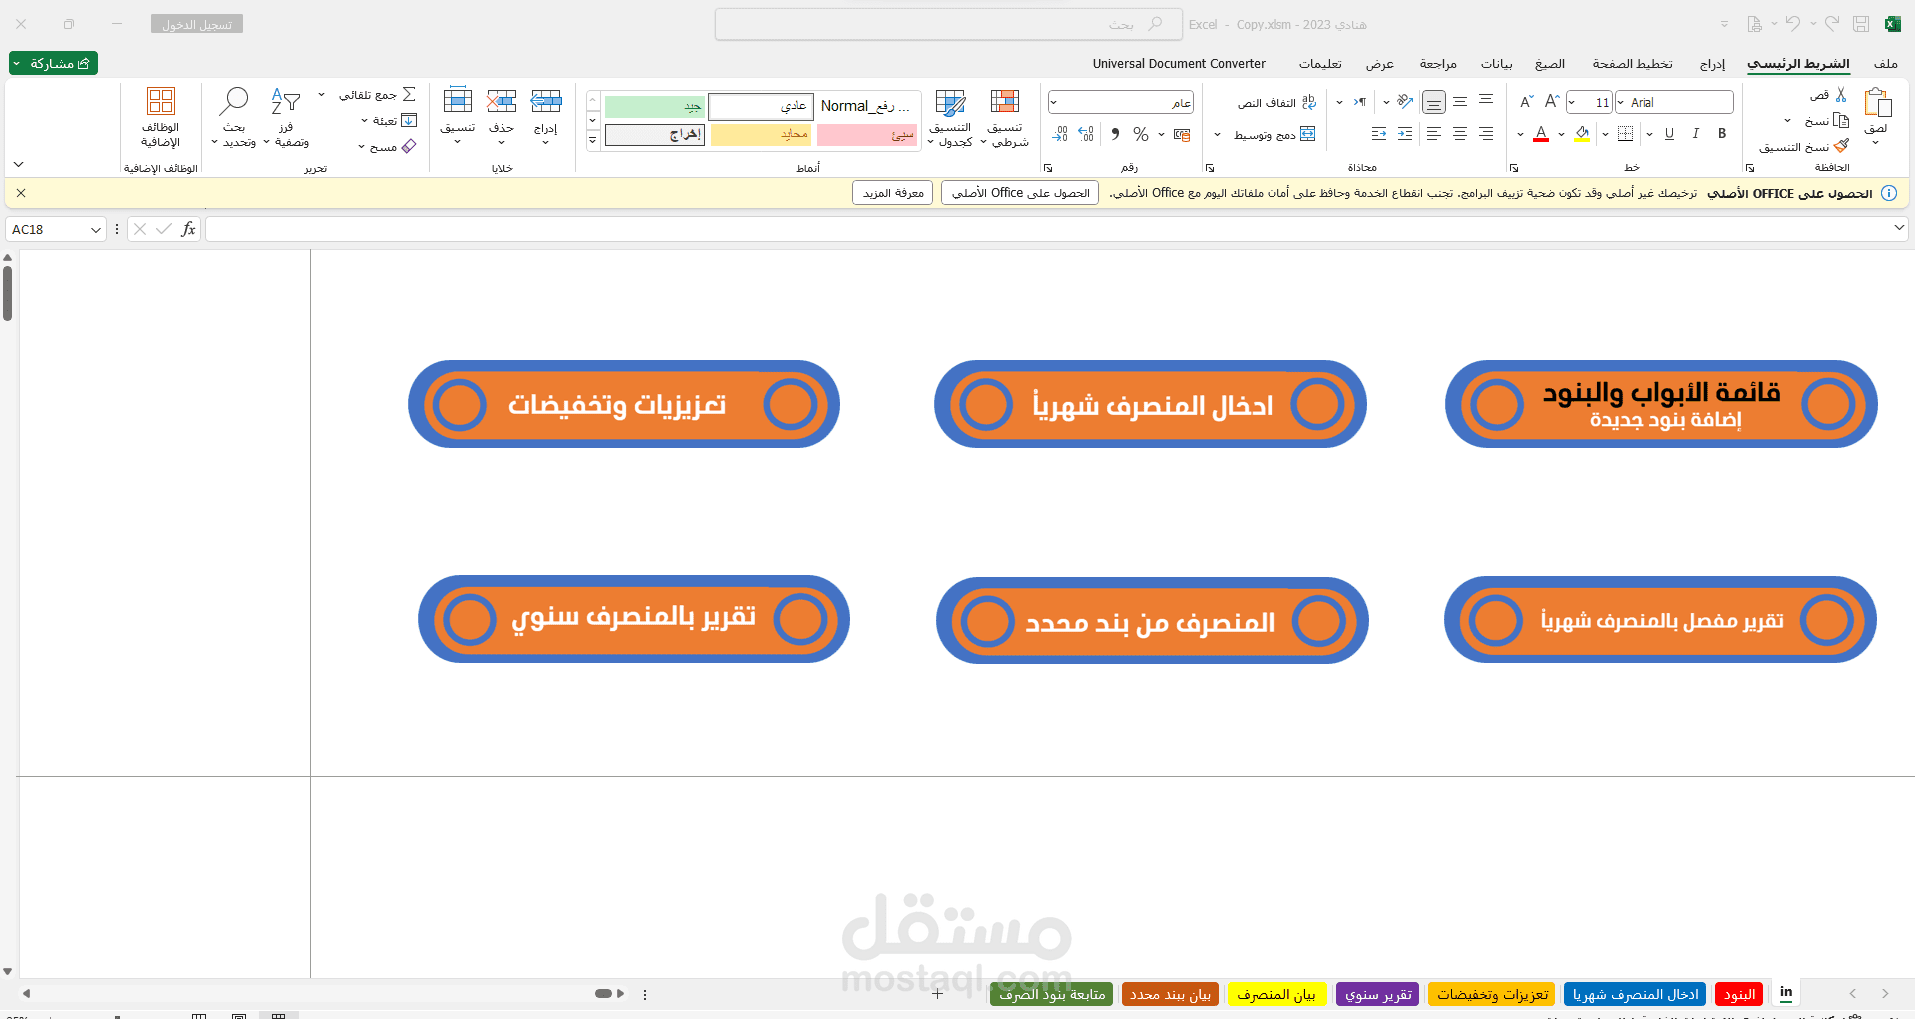Click accounting number format icon
The height and width of the screenshot is (1019, 1915).
click(1182, 134)
